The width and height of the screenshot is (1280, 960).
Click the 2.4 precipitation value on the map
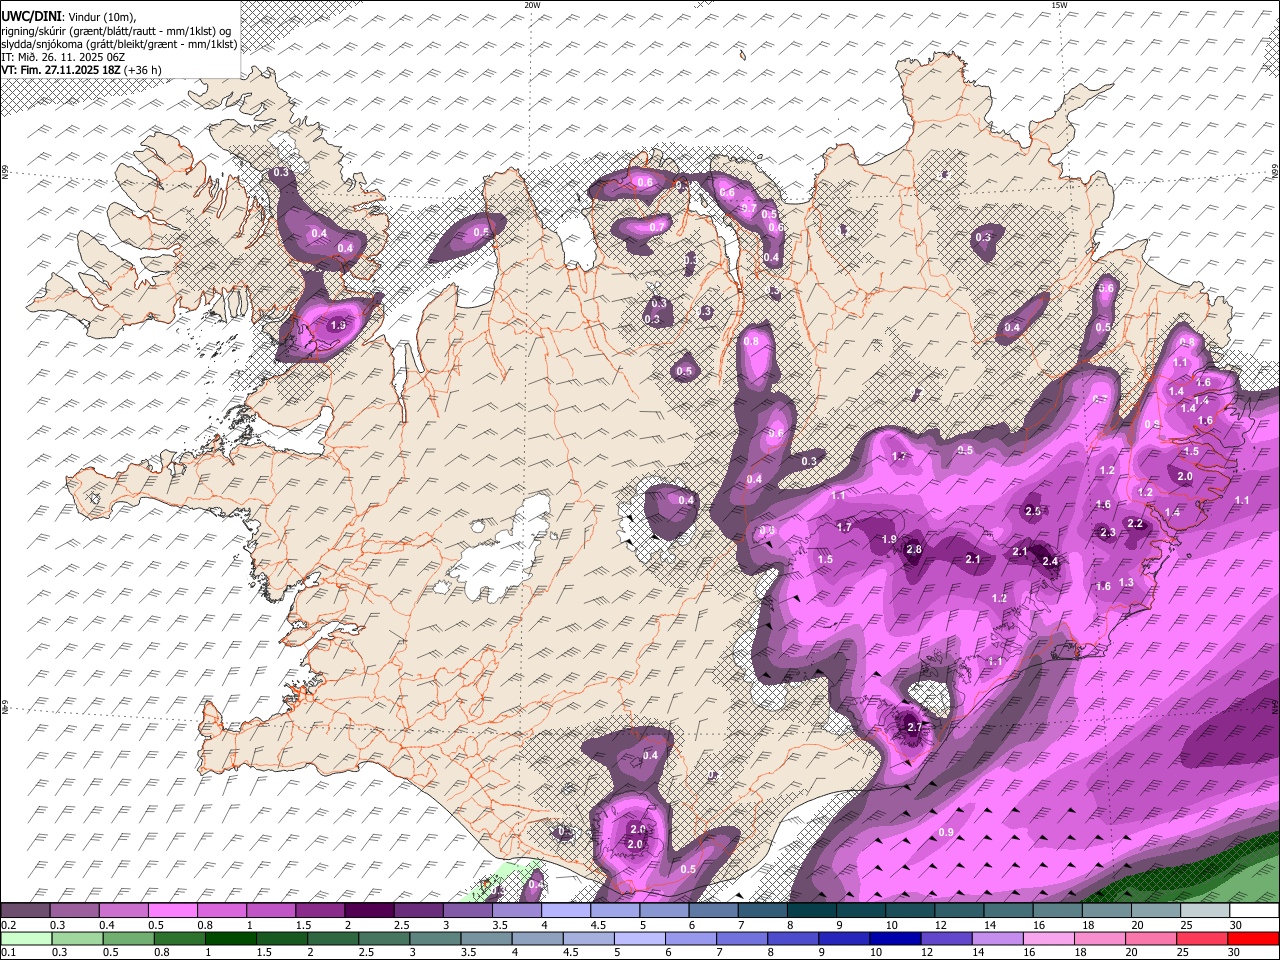(x=1050, y=561)
